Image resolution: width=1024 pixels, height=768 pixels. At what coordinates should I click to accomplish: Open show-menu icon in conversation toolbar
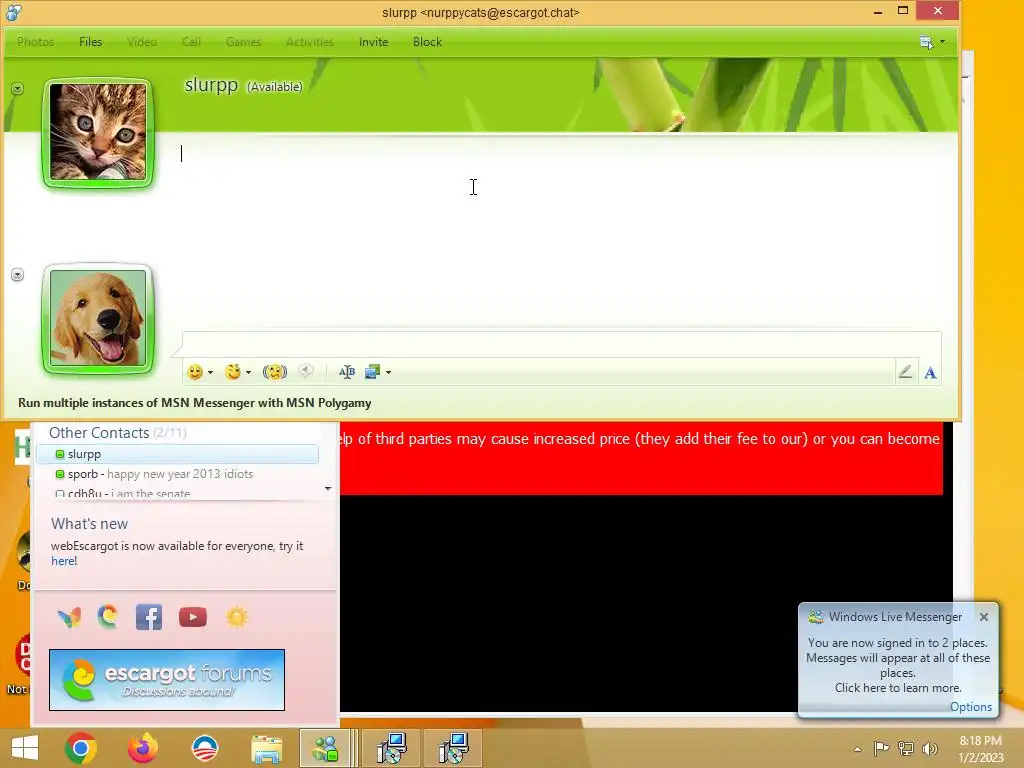(926, 42)
